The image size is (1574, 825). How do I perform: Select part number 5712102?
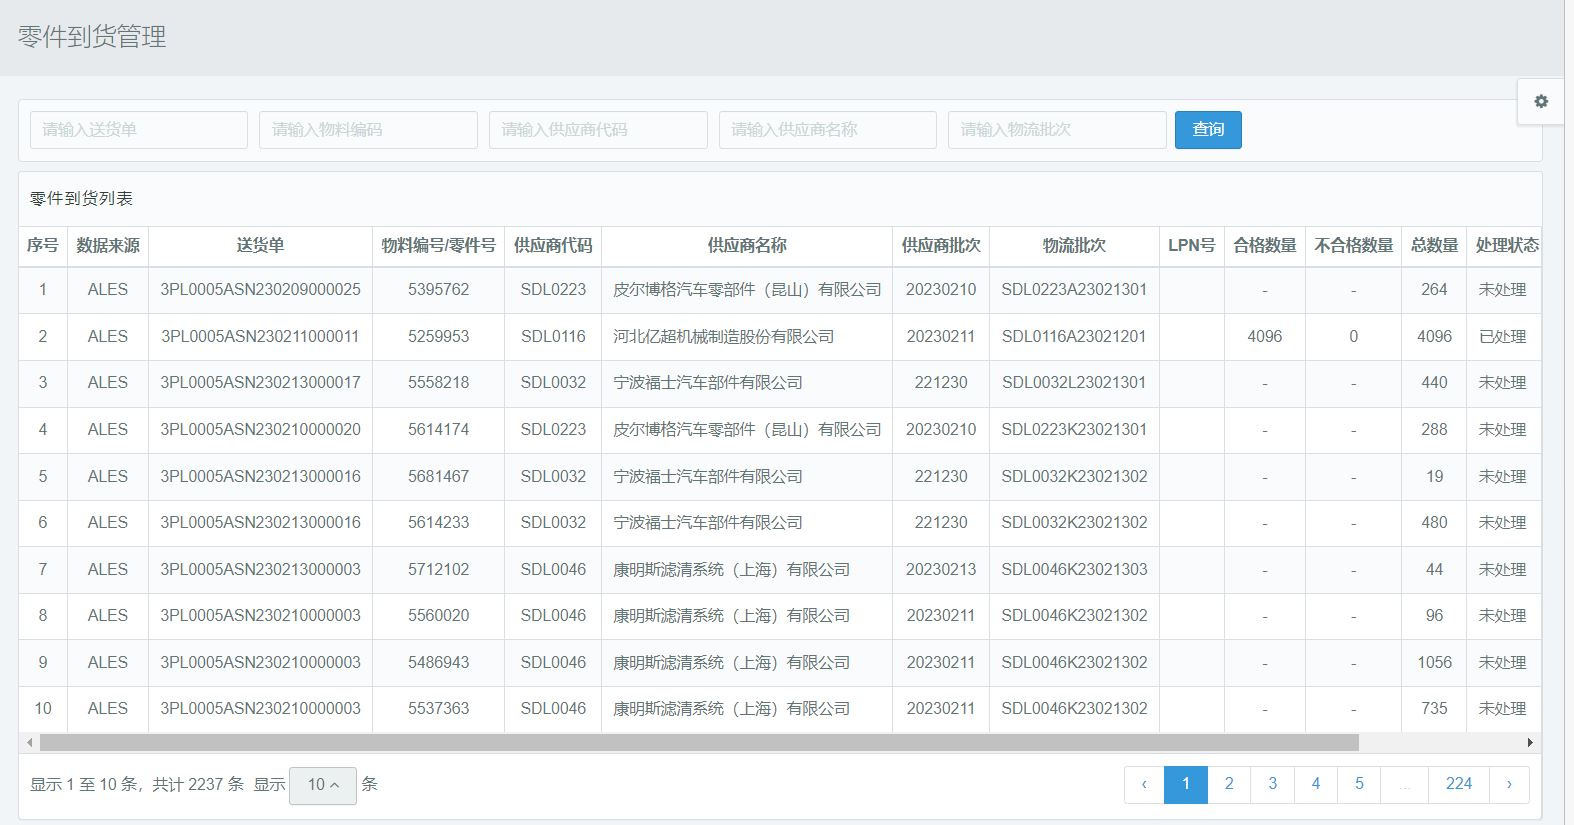click(438, 570)
